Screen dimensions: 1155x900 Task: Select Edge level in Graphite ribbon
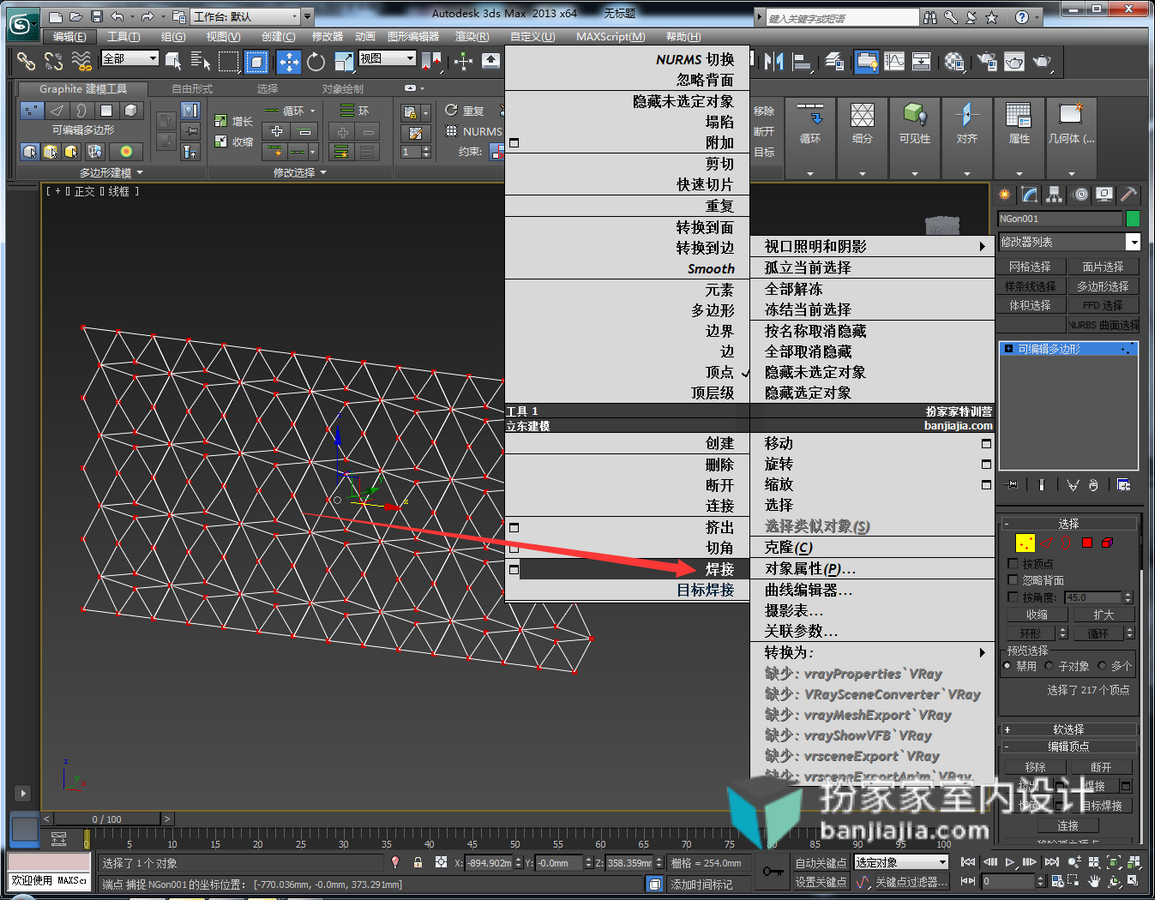click(57, 110)
